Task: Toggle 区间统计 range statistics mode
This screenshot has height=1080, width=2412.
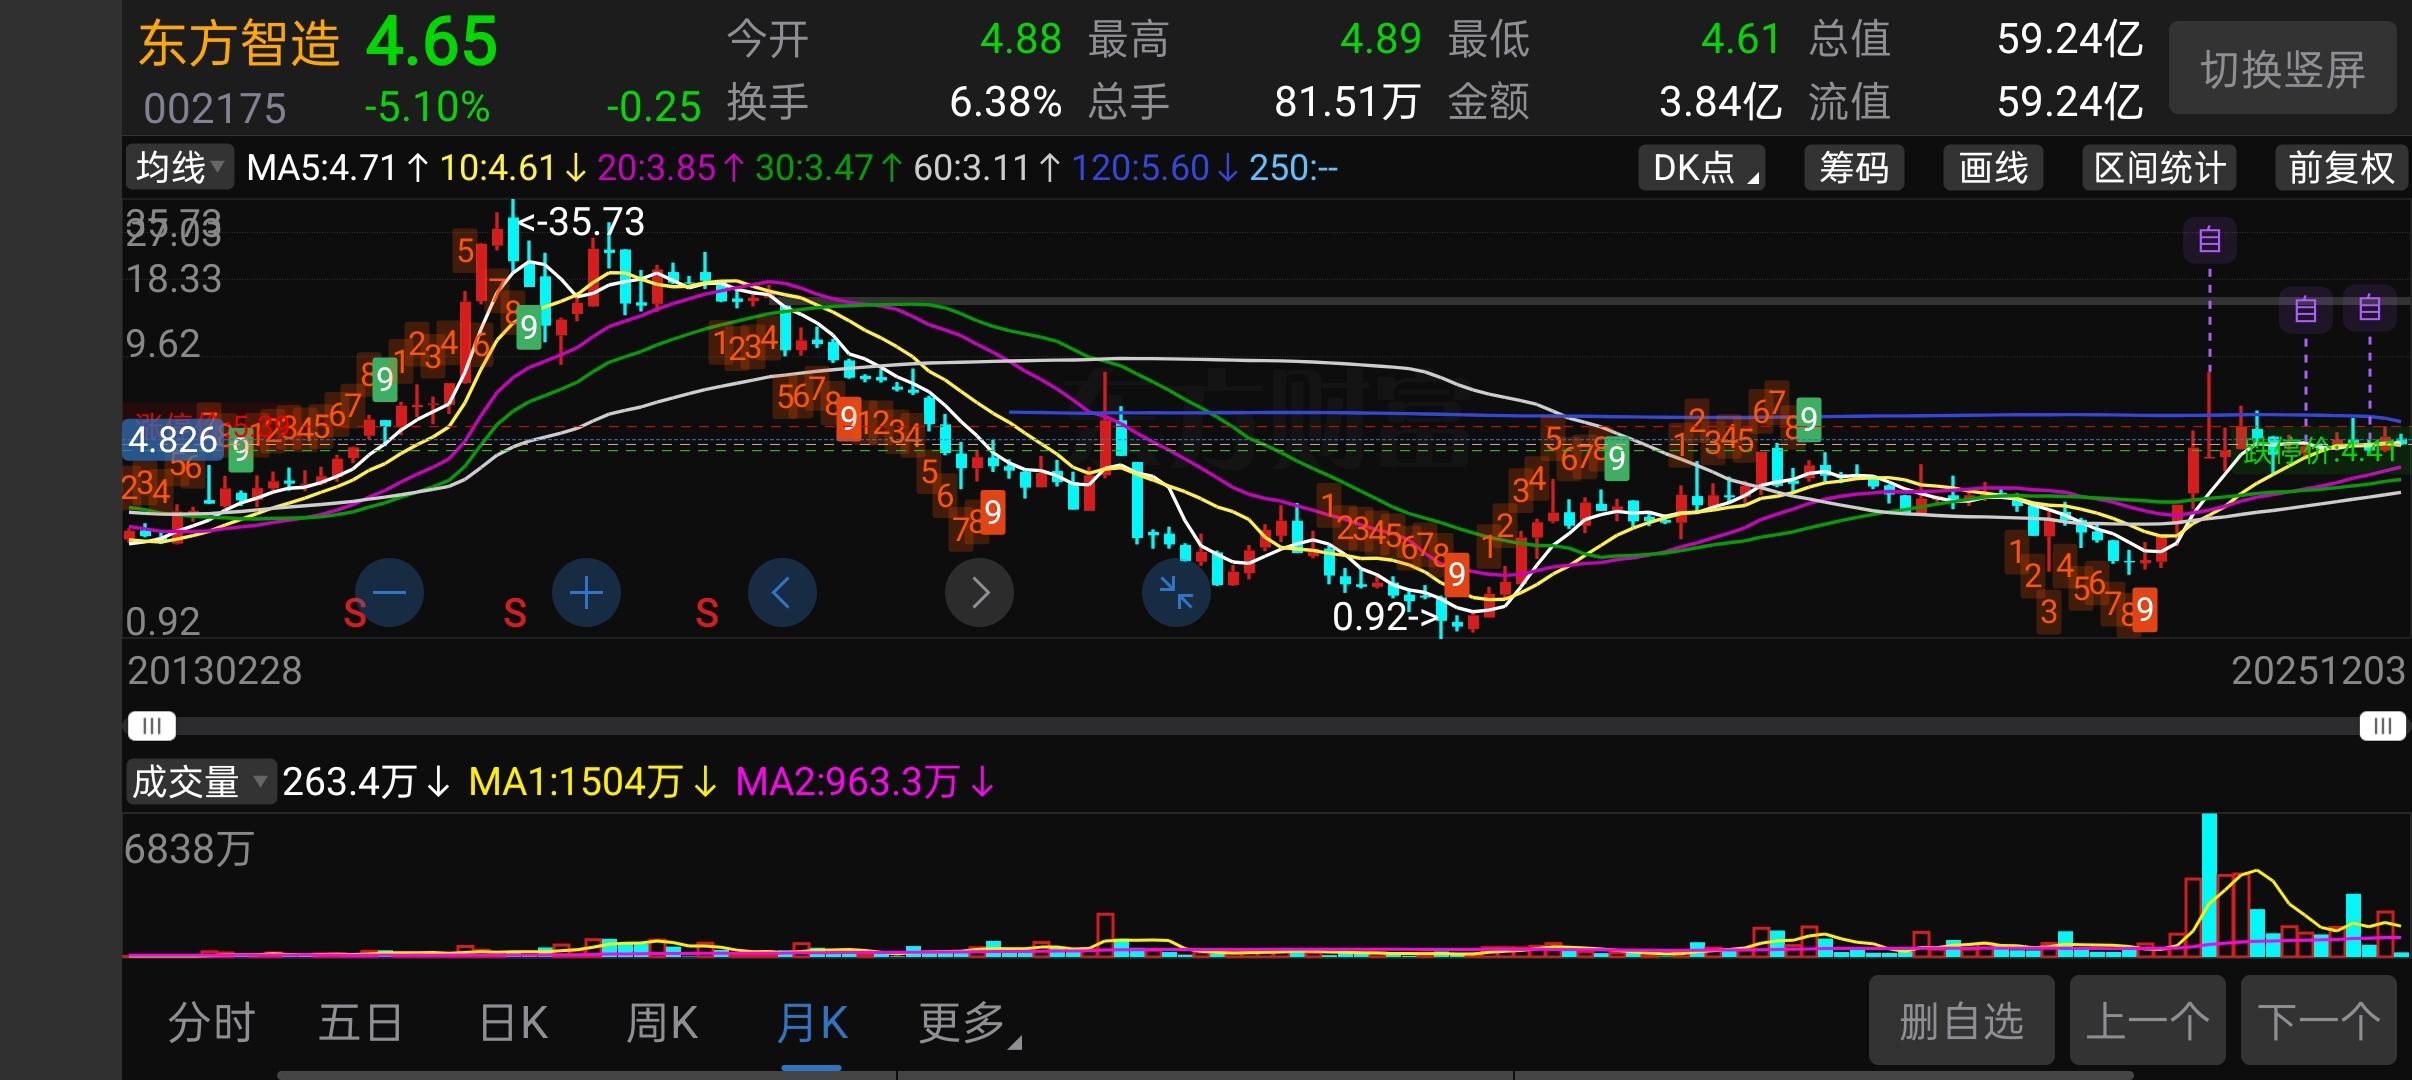Action: click(2159, 168)
